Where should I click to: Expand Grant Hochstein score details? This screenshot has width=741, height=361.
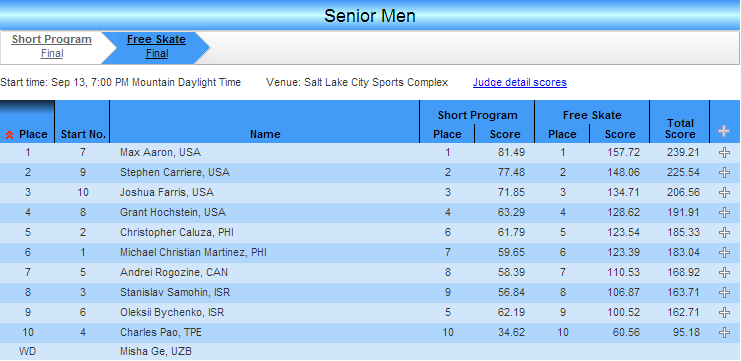pyautogui.click(x=724, y=213)
